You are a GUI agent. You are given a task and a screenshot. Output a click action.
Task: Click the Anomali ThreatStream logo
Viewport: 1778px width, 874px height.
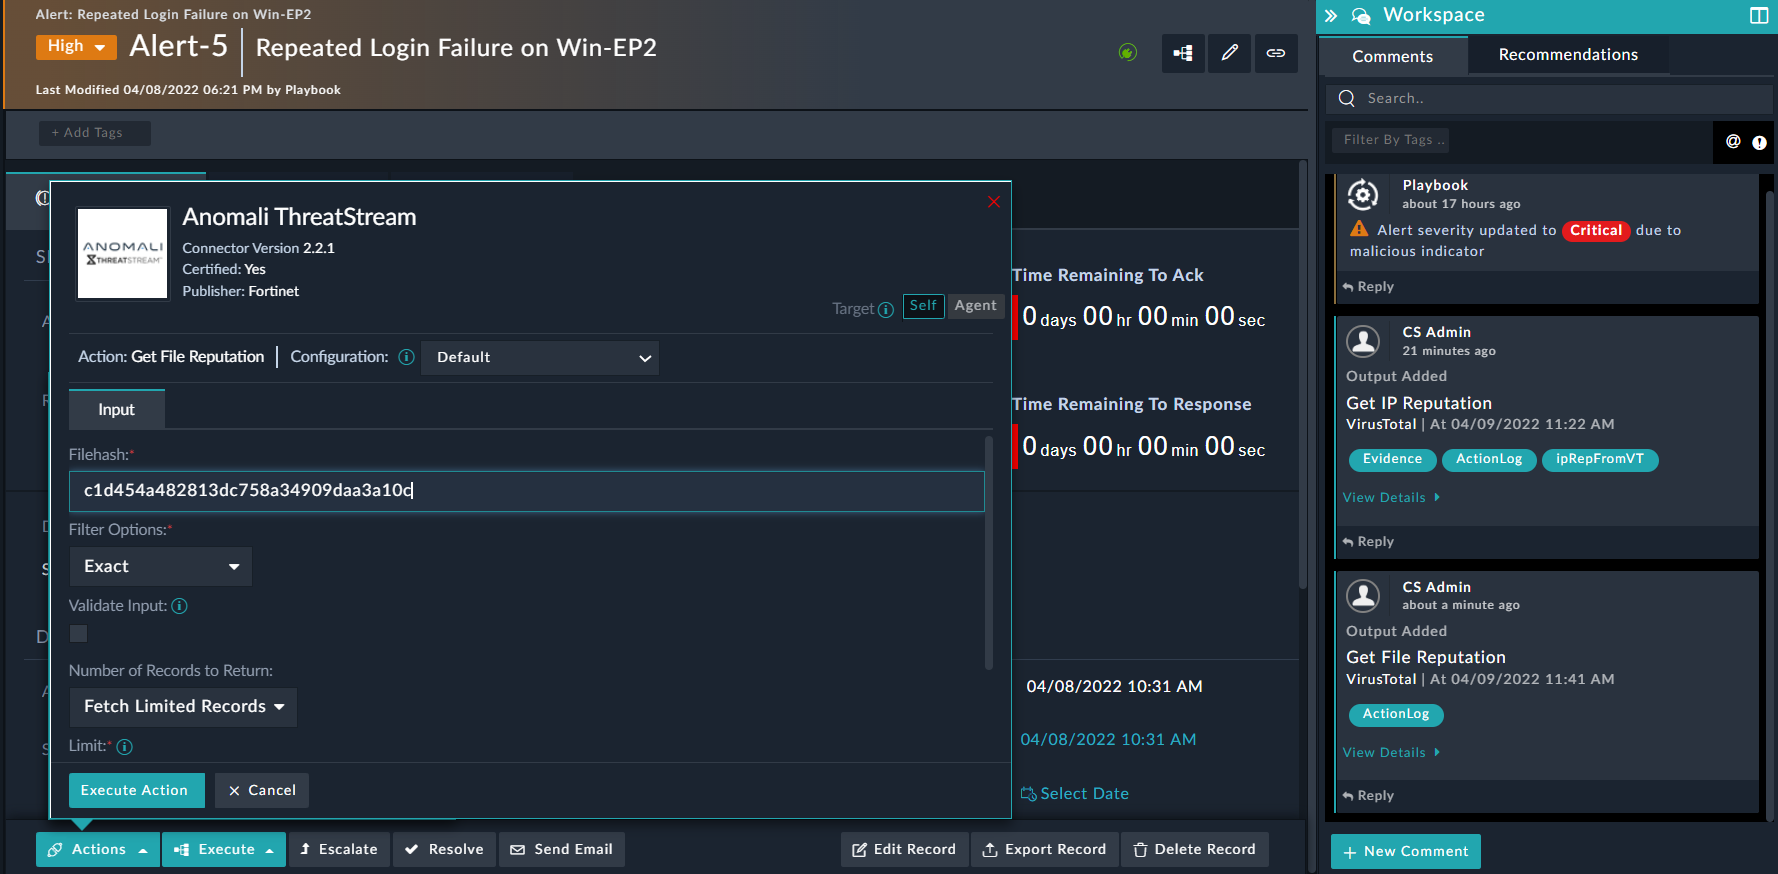(123, 253)
